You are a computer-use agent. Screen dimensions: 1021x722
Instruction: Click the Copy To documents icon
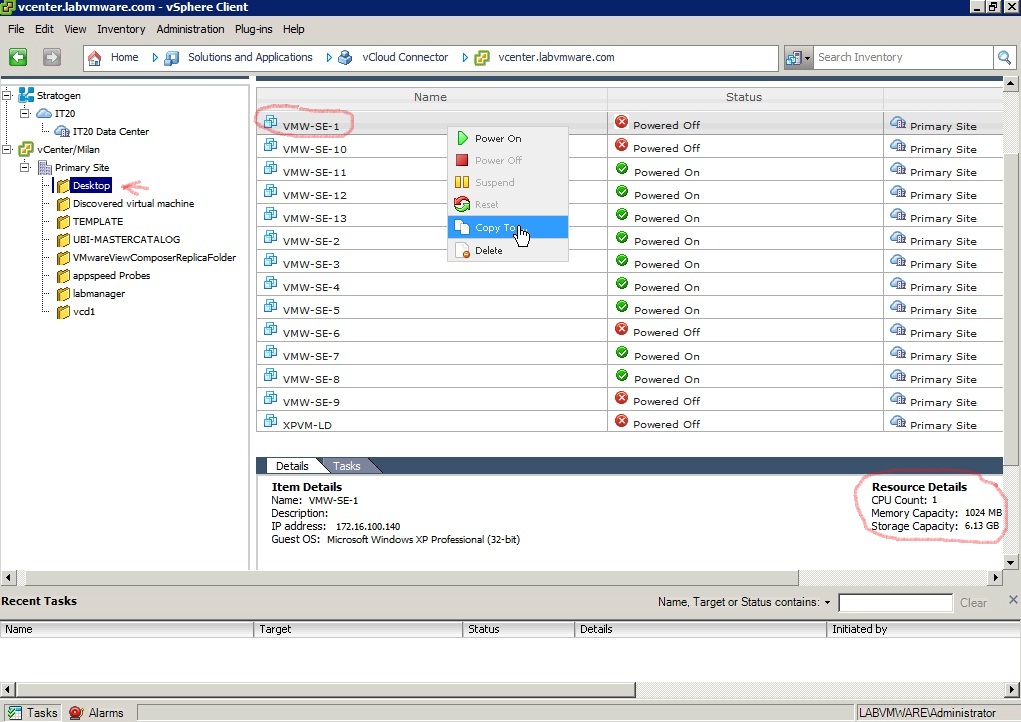click(x=462, y=227)
